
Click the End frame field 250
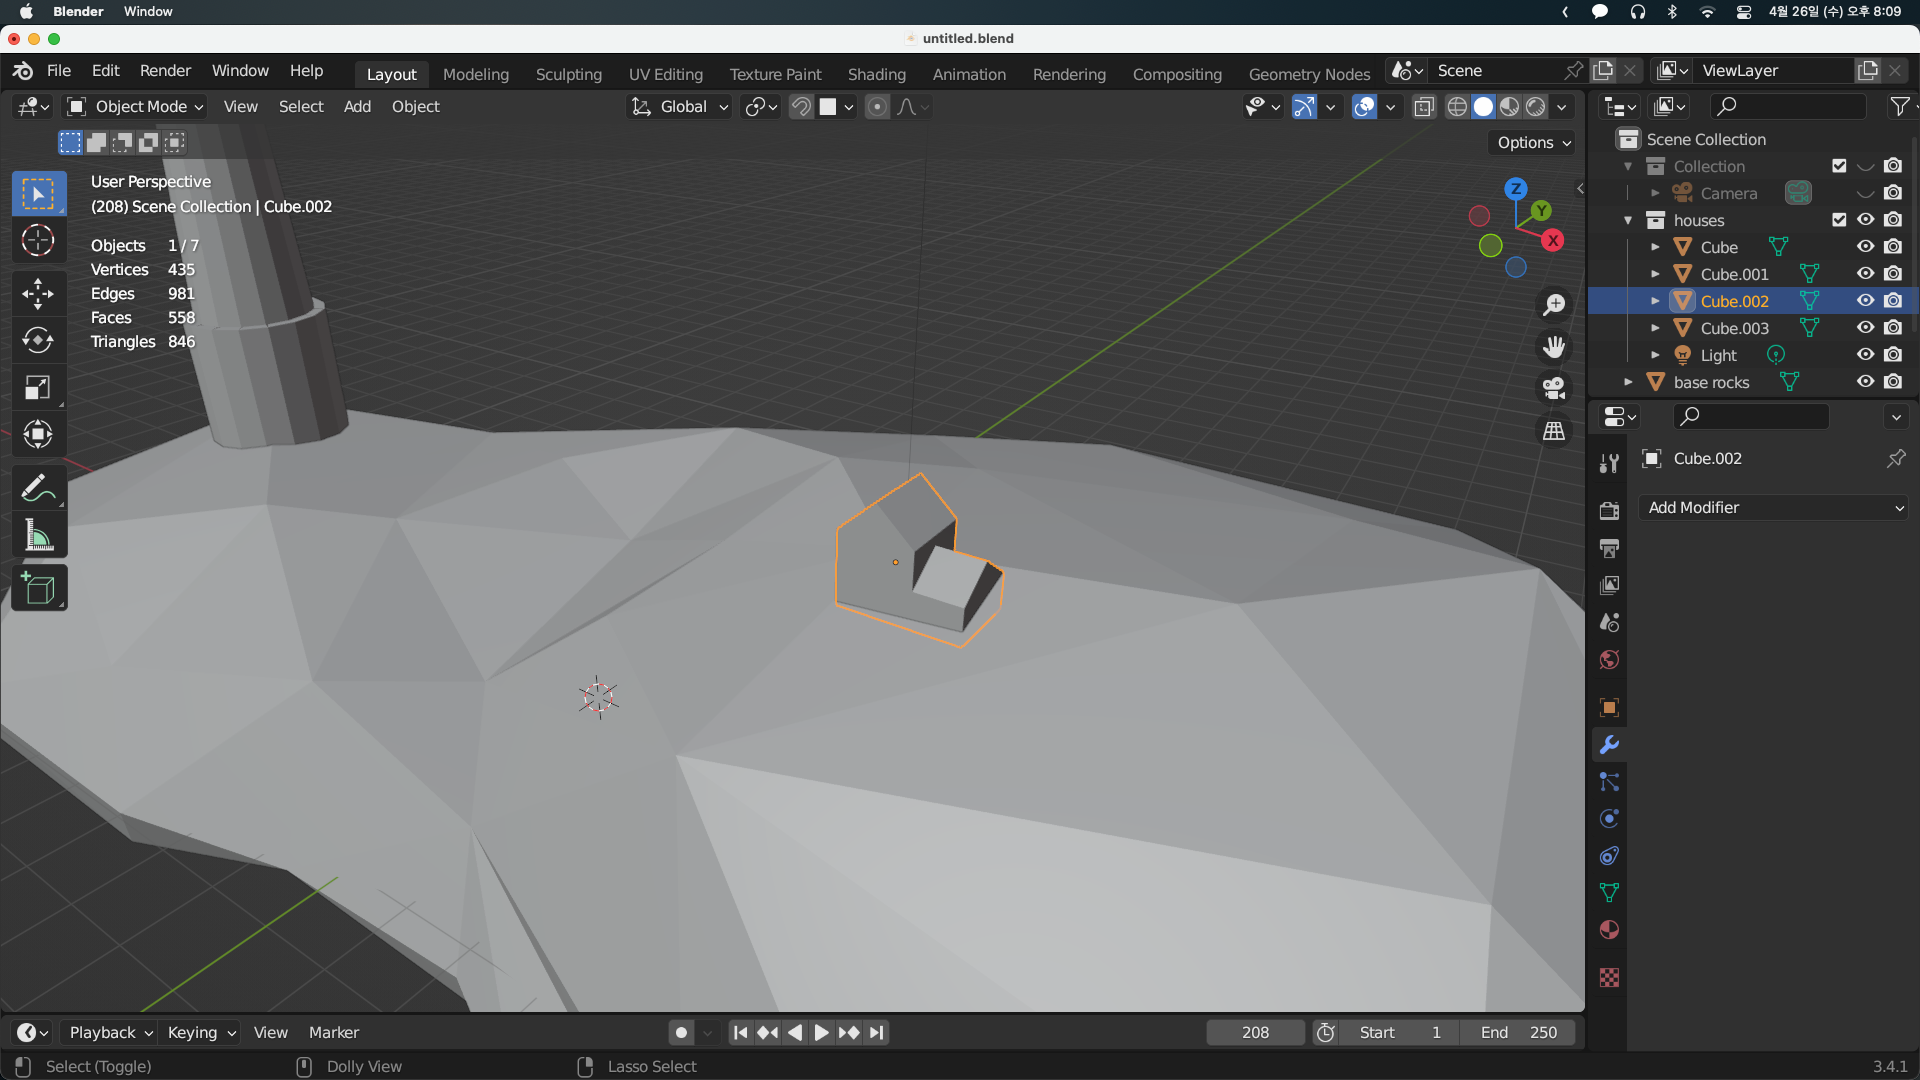pos(1518,1033)
